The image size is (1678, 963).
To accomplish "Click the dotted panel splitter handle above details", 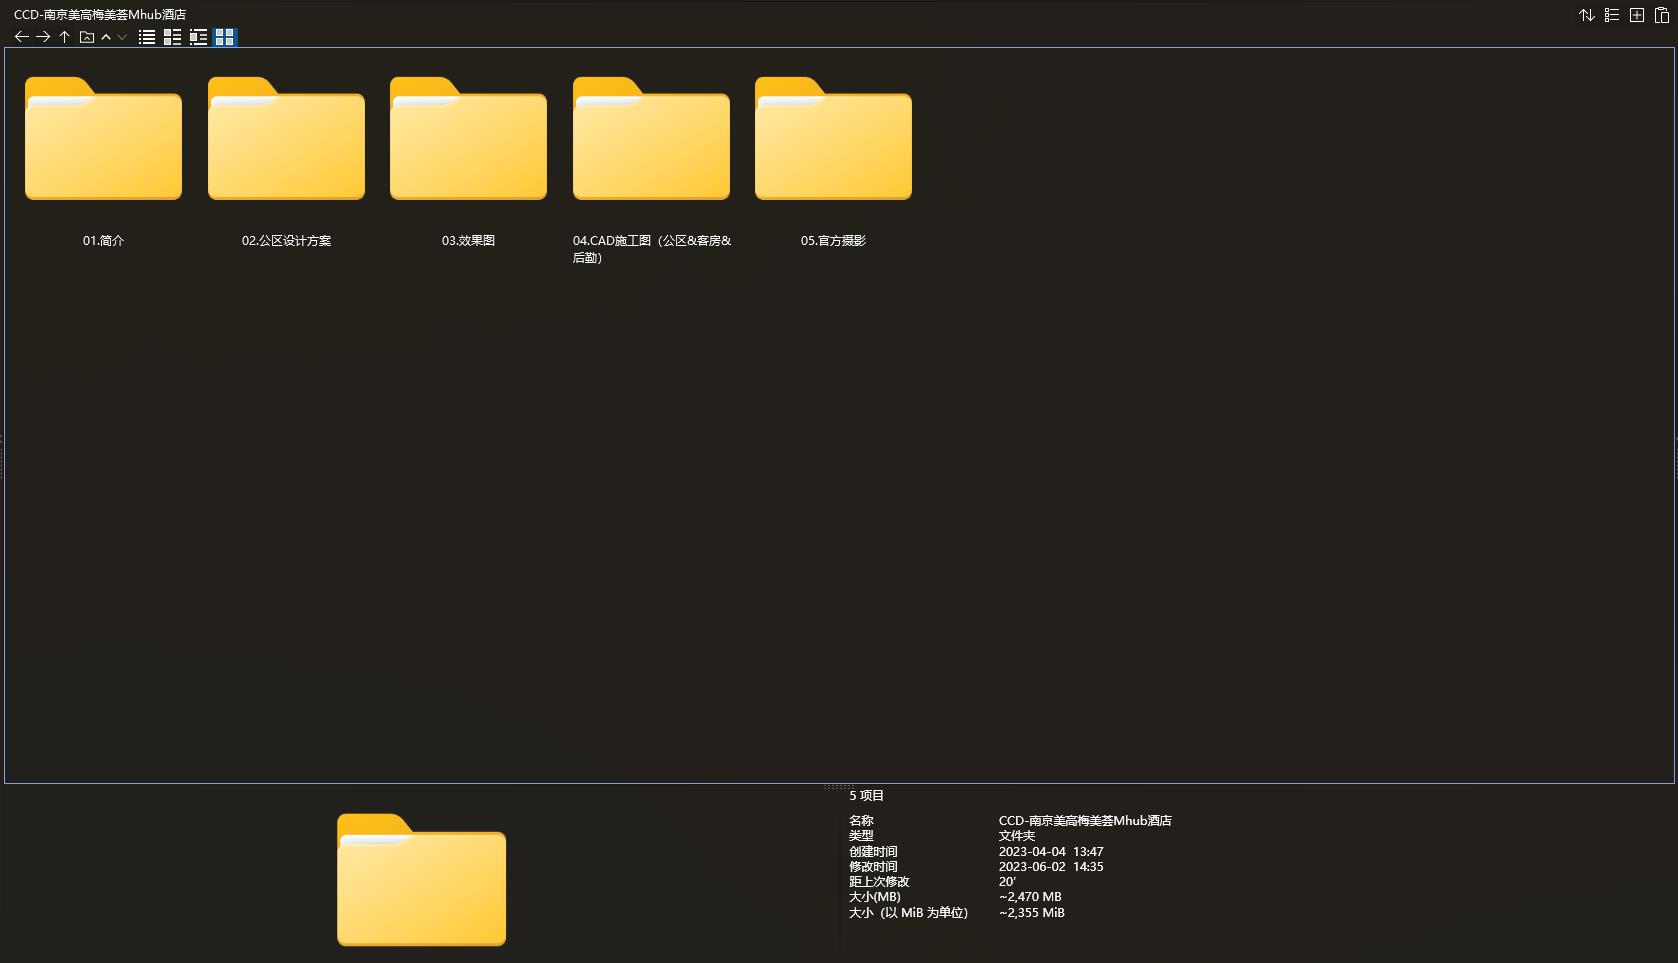I will tap(838, 787).
